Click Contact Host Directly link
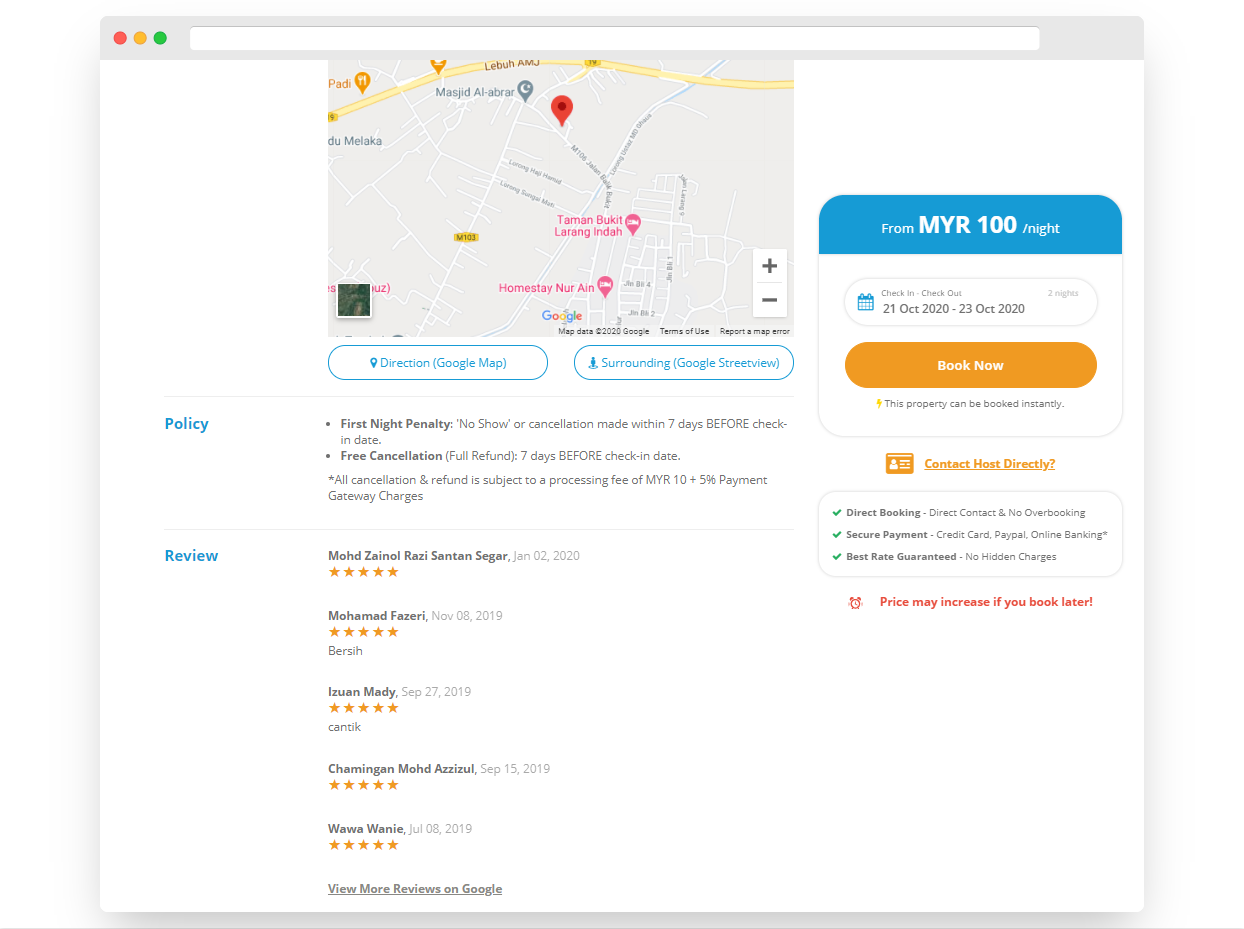Screen dimensions: 1244x929 pyautogui.click(x=989, y=464)
